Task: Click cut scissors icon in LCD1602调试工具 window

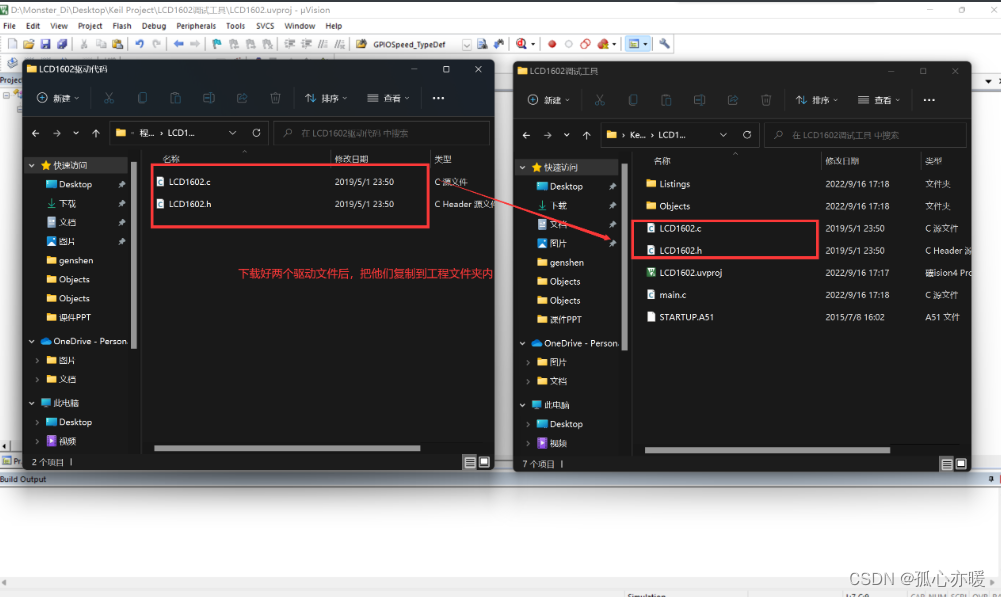Action: (599, 100)
